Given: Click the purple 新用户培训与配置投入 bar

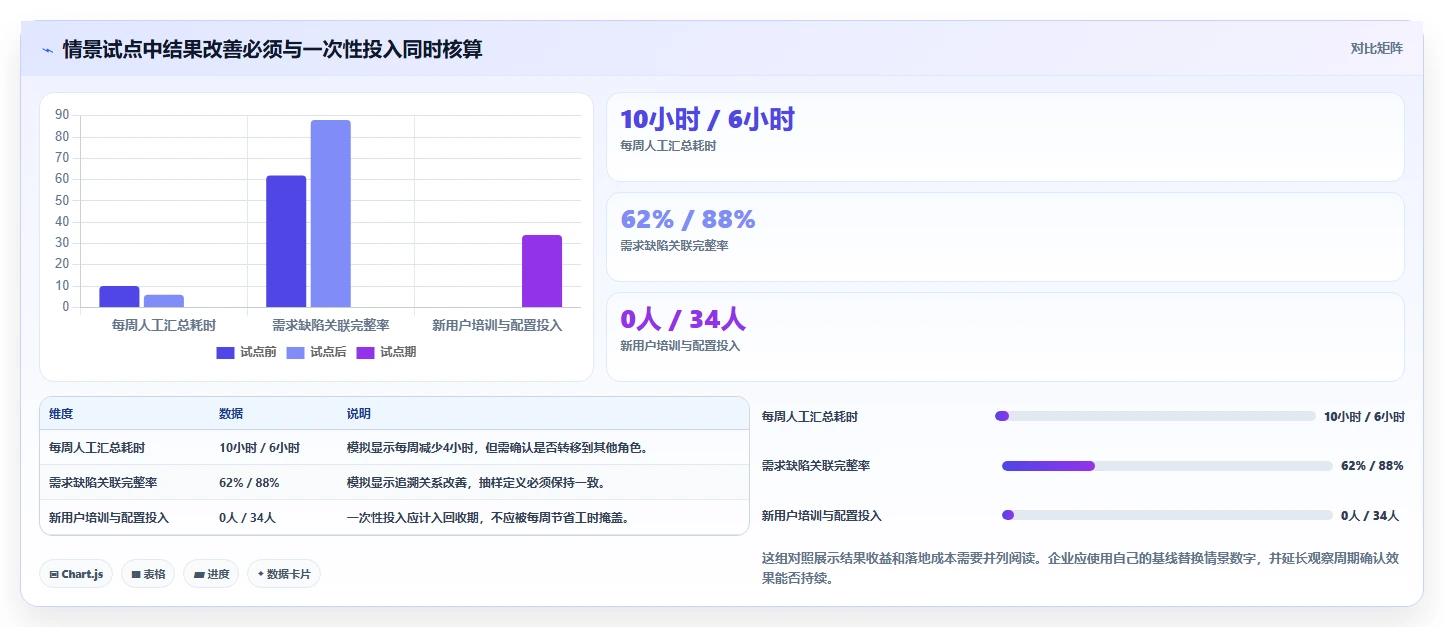Looking at the screenshot, I should pyautogui.click(x=541, y=271).
